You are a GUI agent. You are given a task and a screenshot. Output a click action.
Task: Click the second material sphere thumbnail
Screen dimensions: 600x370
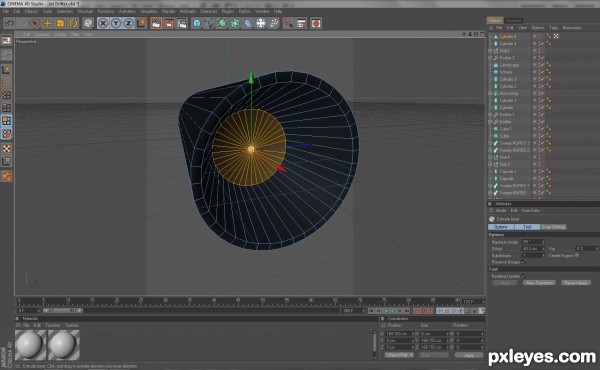point(64,345)
